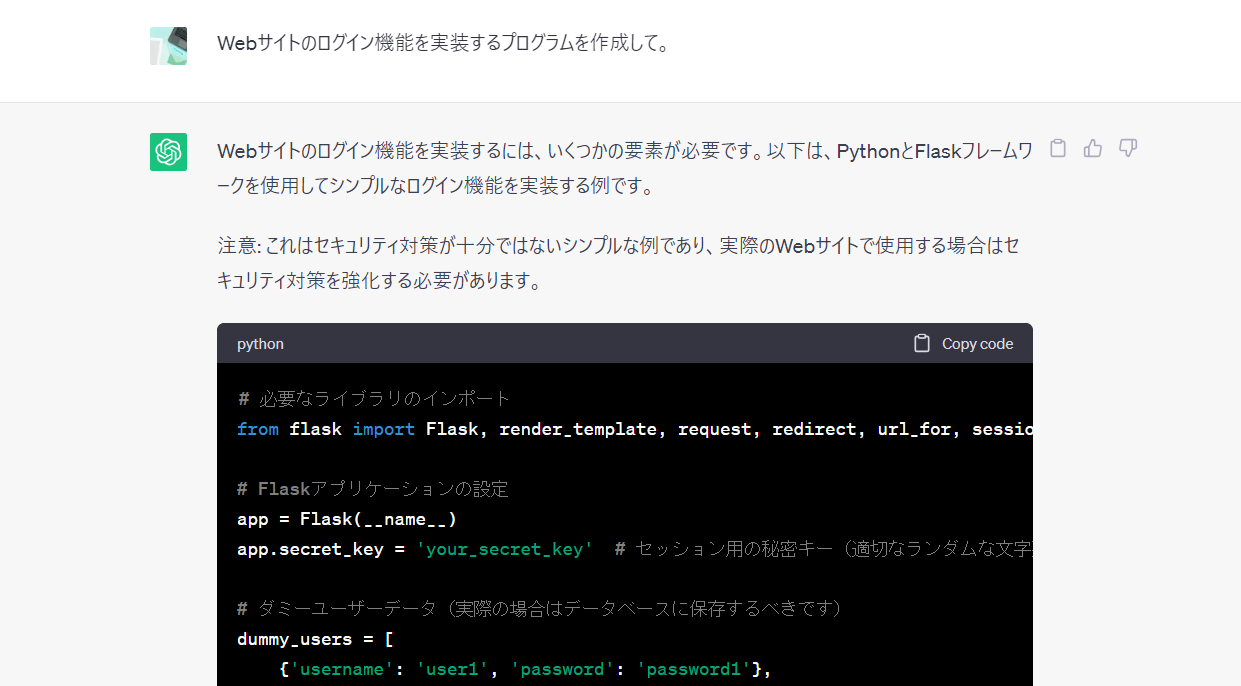Select the 'python' language label

pyautogui.click(x=259, y=343)
